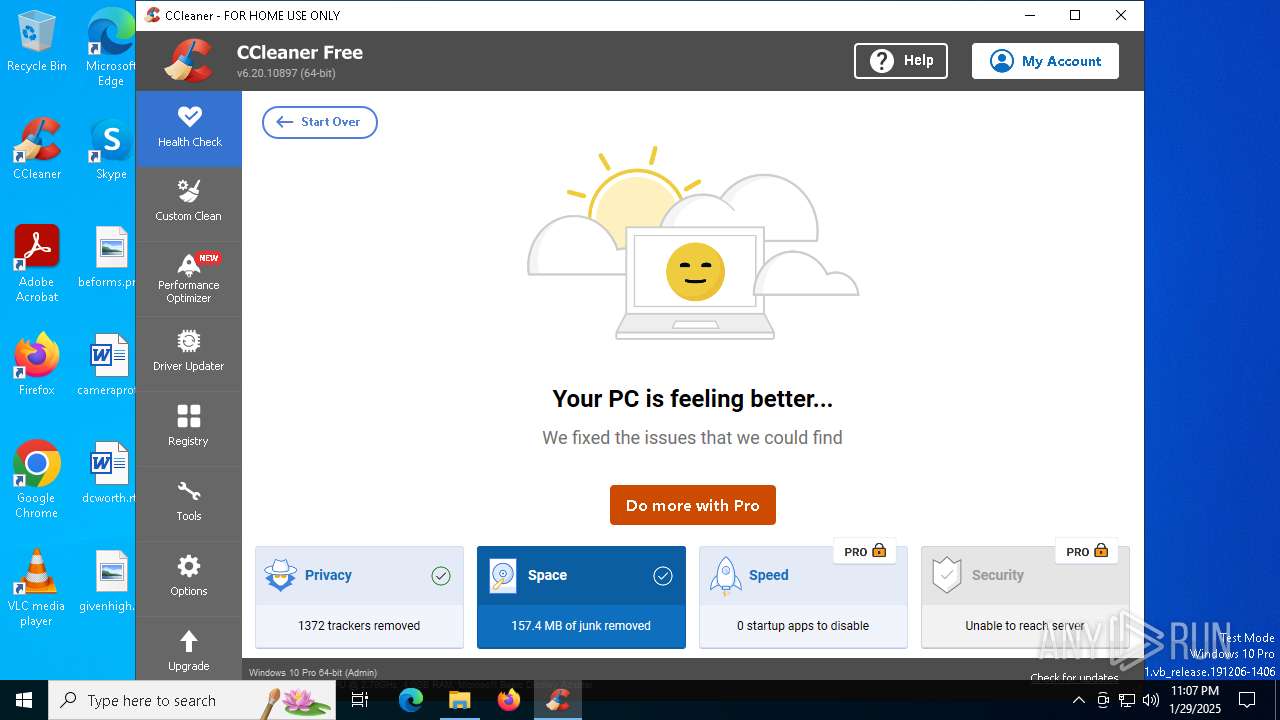Open the Tools section
1280x720 pixels.
(189, 503)
